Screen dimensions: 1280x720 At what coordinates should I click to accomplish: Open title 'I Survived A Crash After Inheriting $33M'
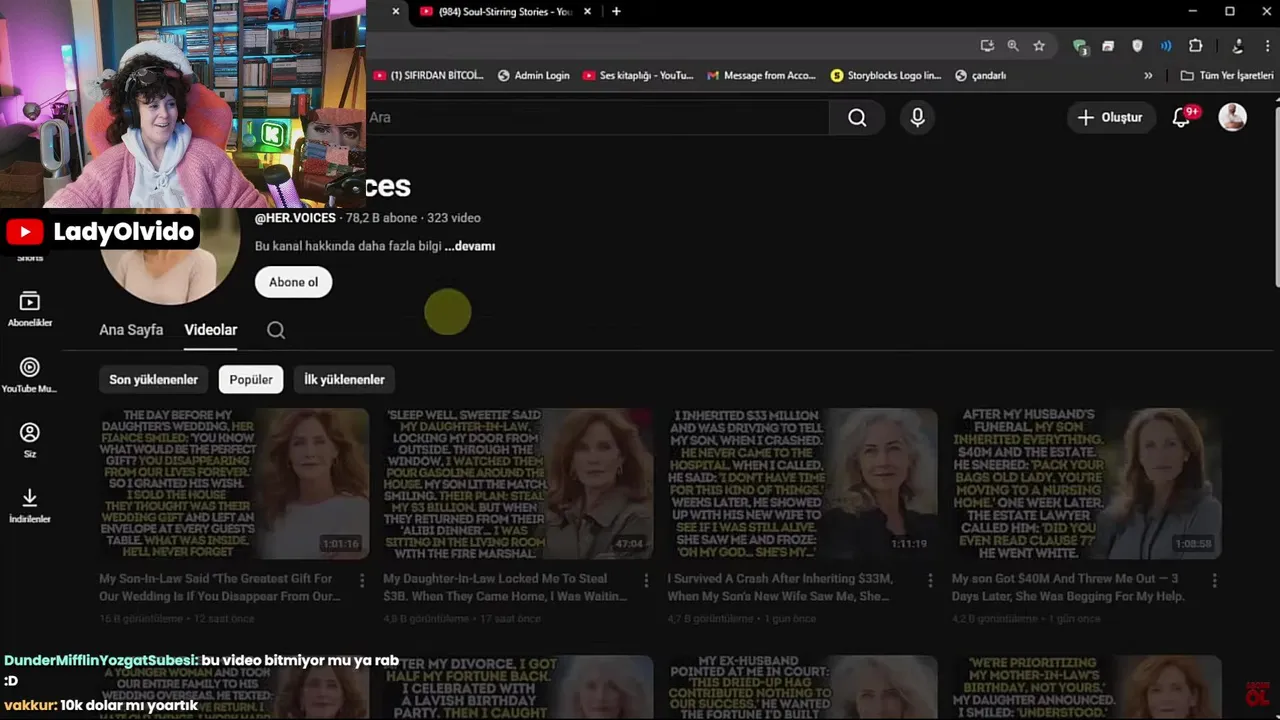[x=779, y=587]
